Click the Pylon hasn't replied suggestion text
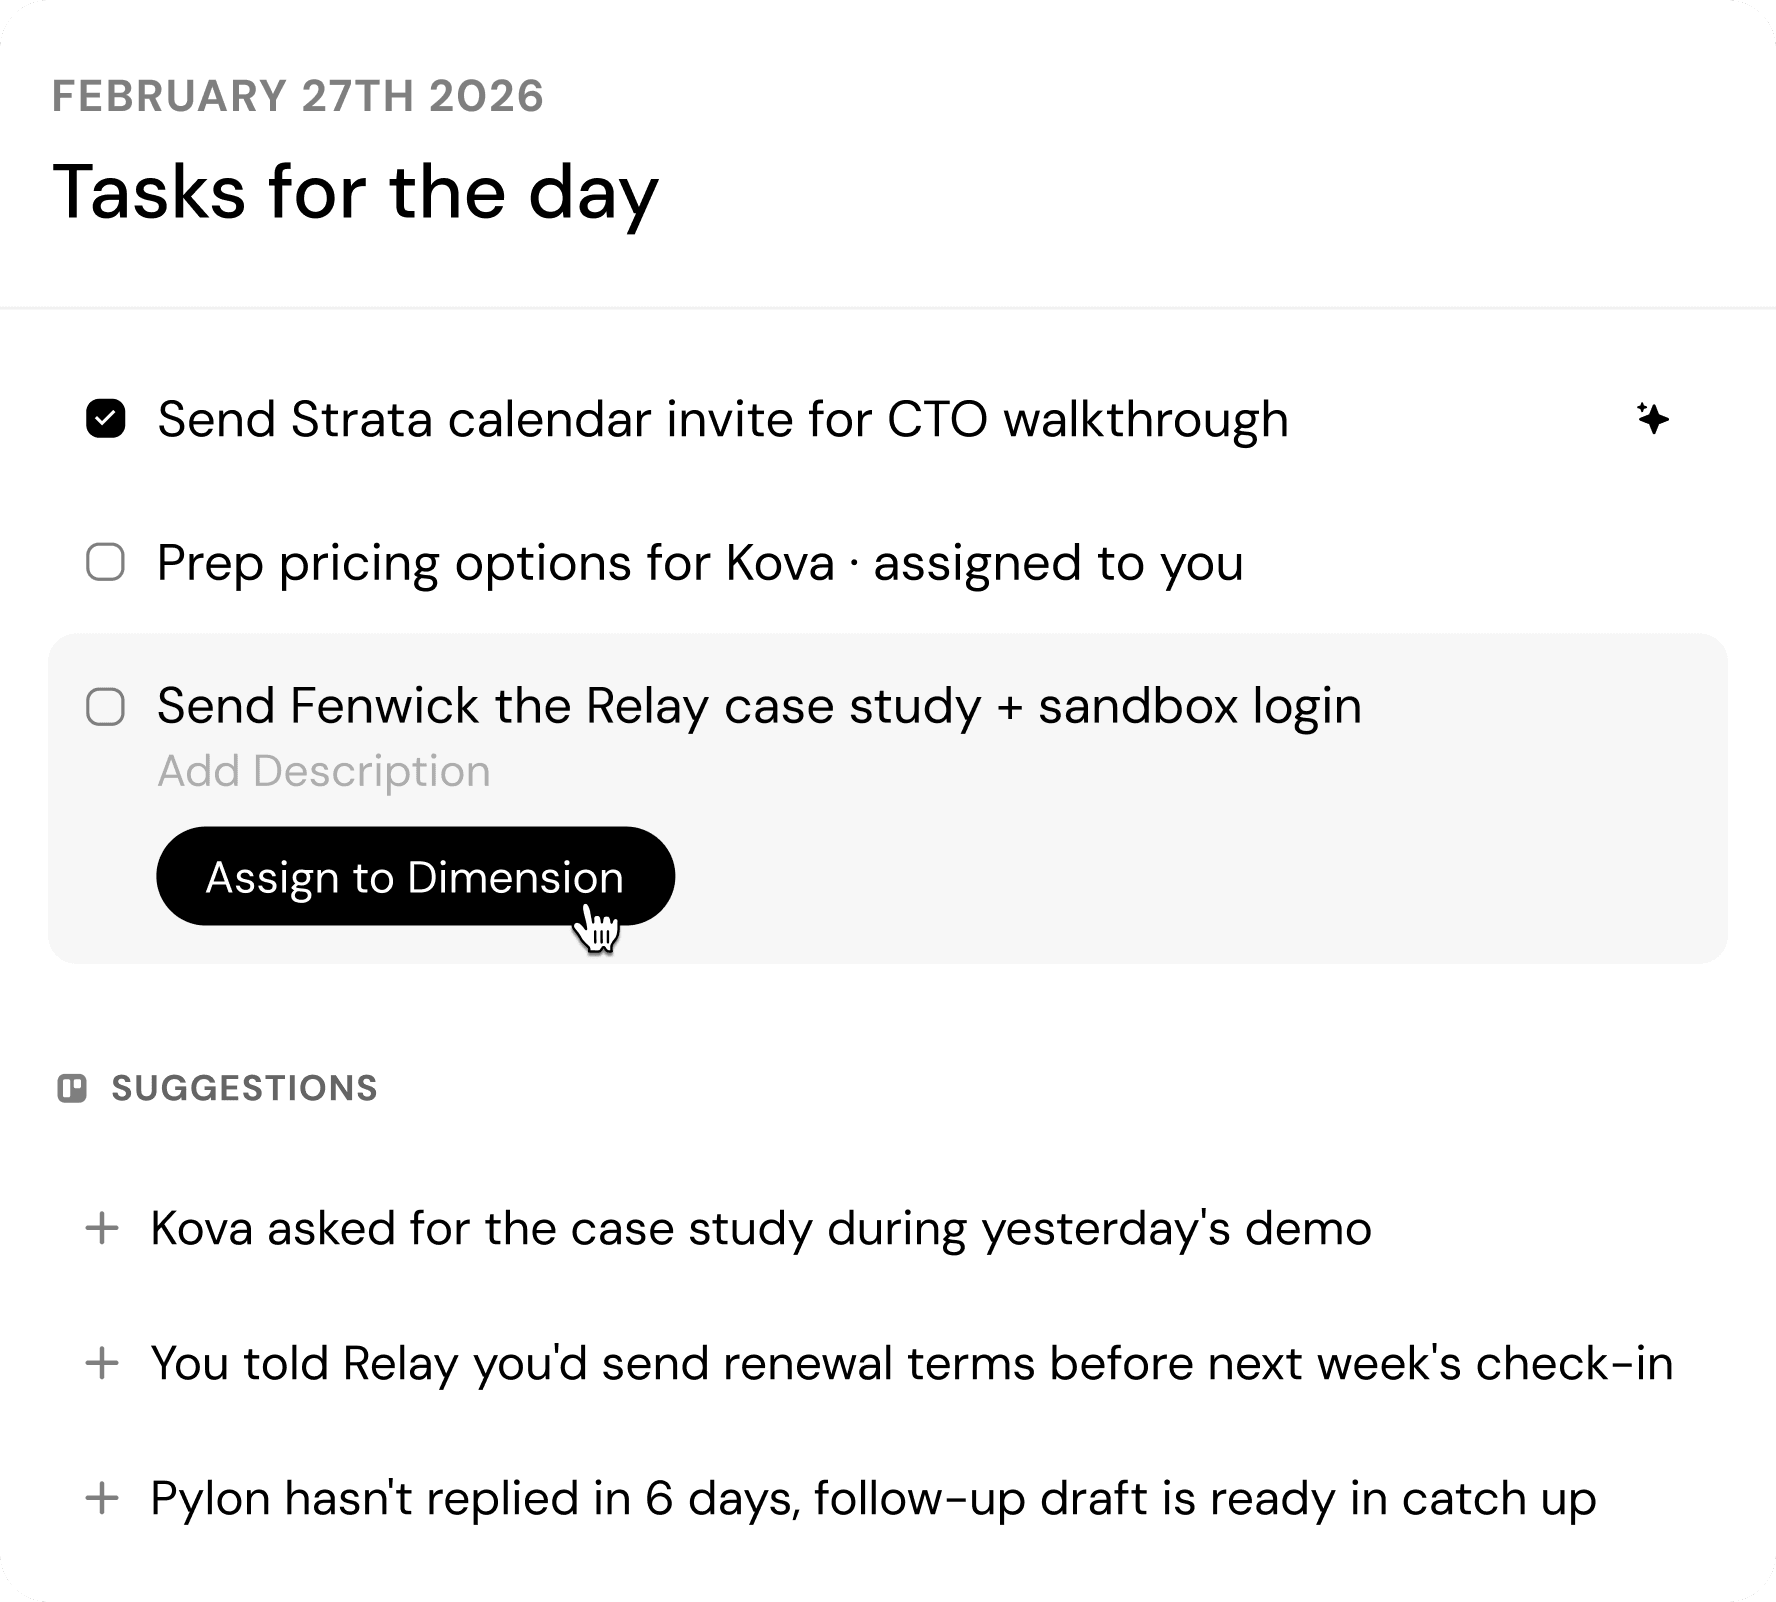The width and height of the screenshot is (1776, 1602). [873, 1498]
